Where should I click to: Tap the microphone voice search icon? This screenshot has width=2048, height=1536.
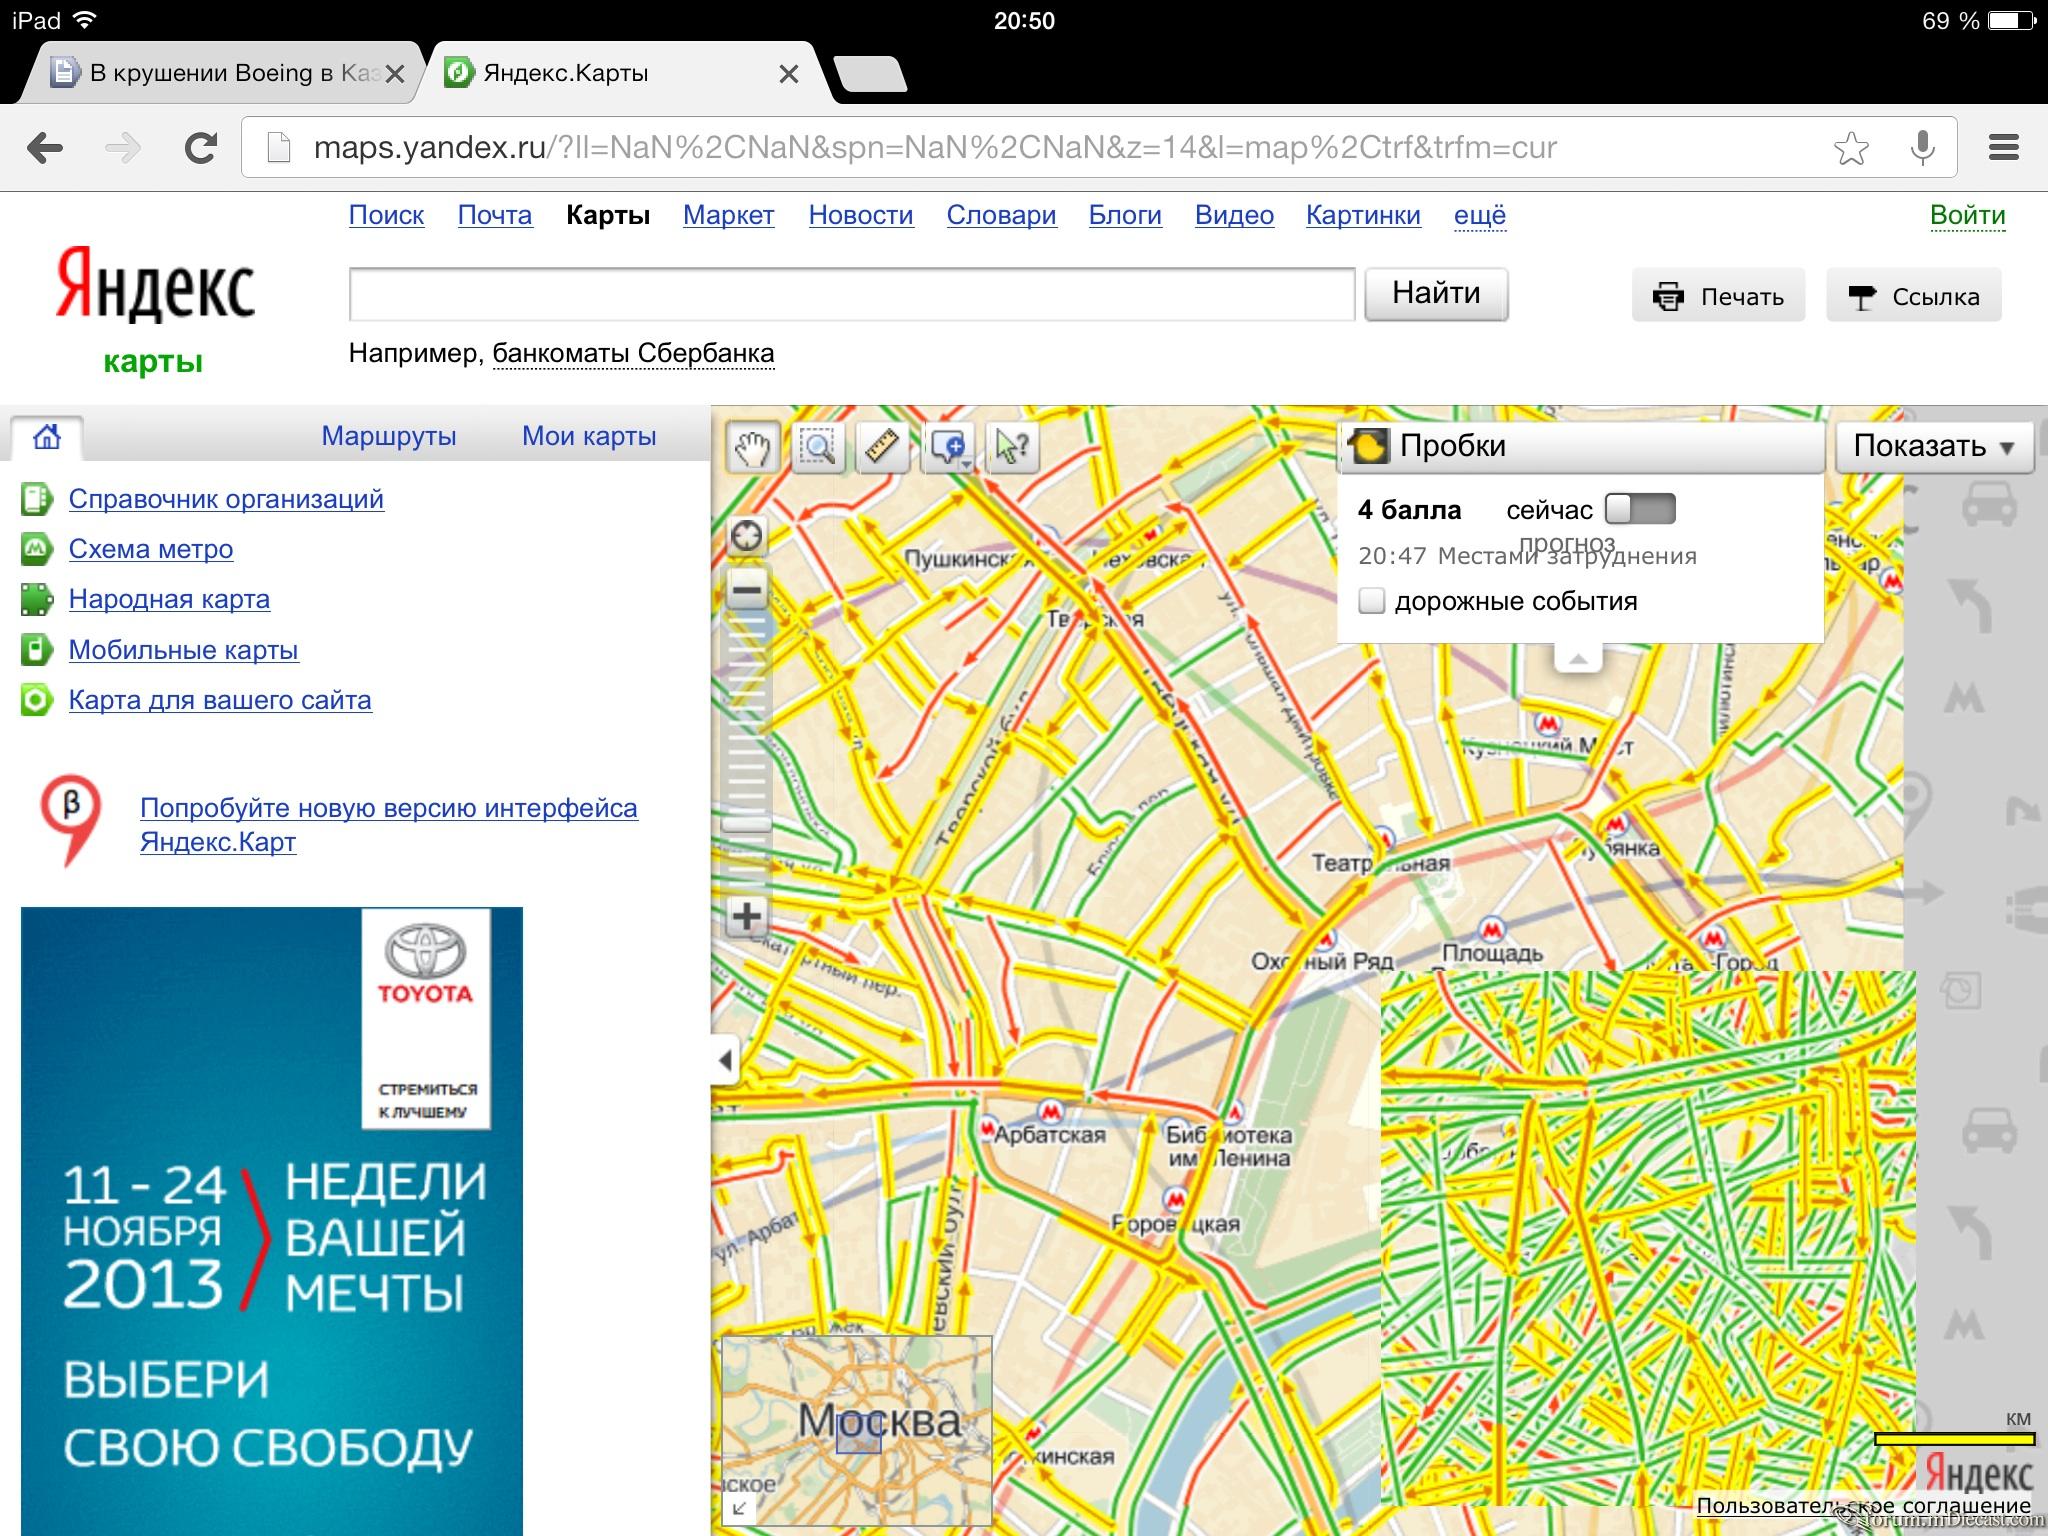pos(1922,148)
